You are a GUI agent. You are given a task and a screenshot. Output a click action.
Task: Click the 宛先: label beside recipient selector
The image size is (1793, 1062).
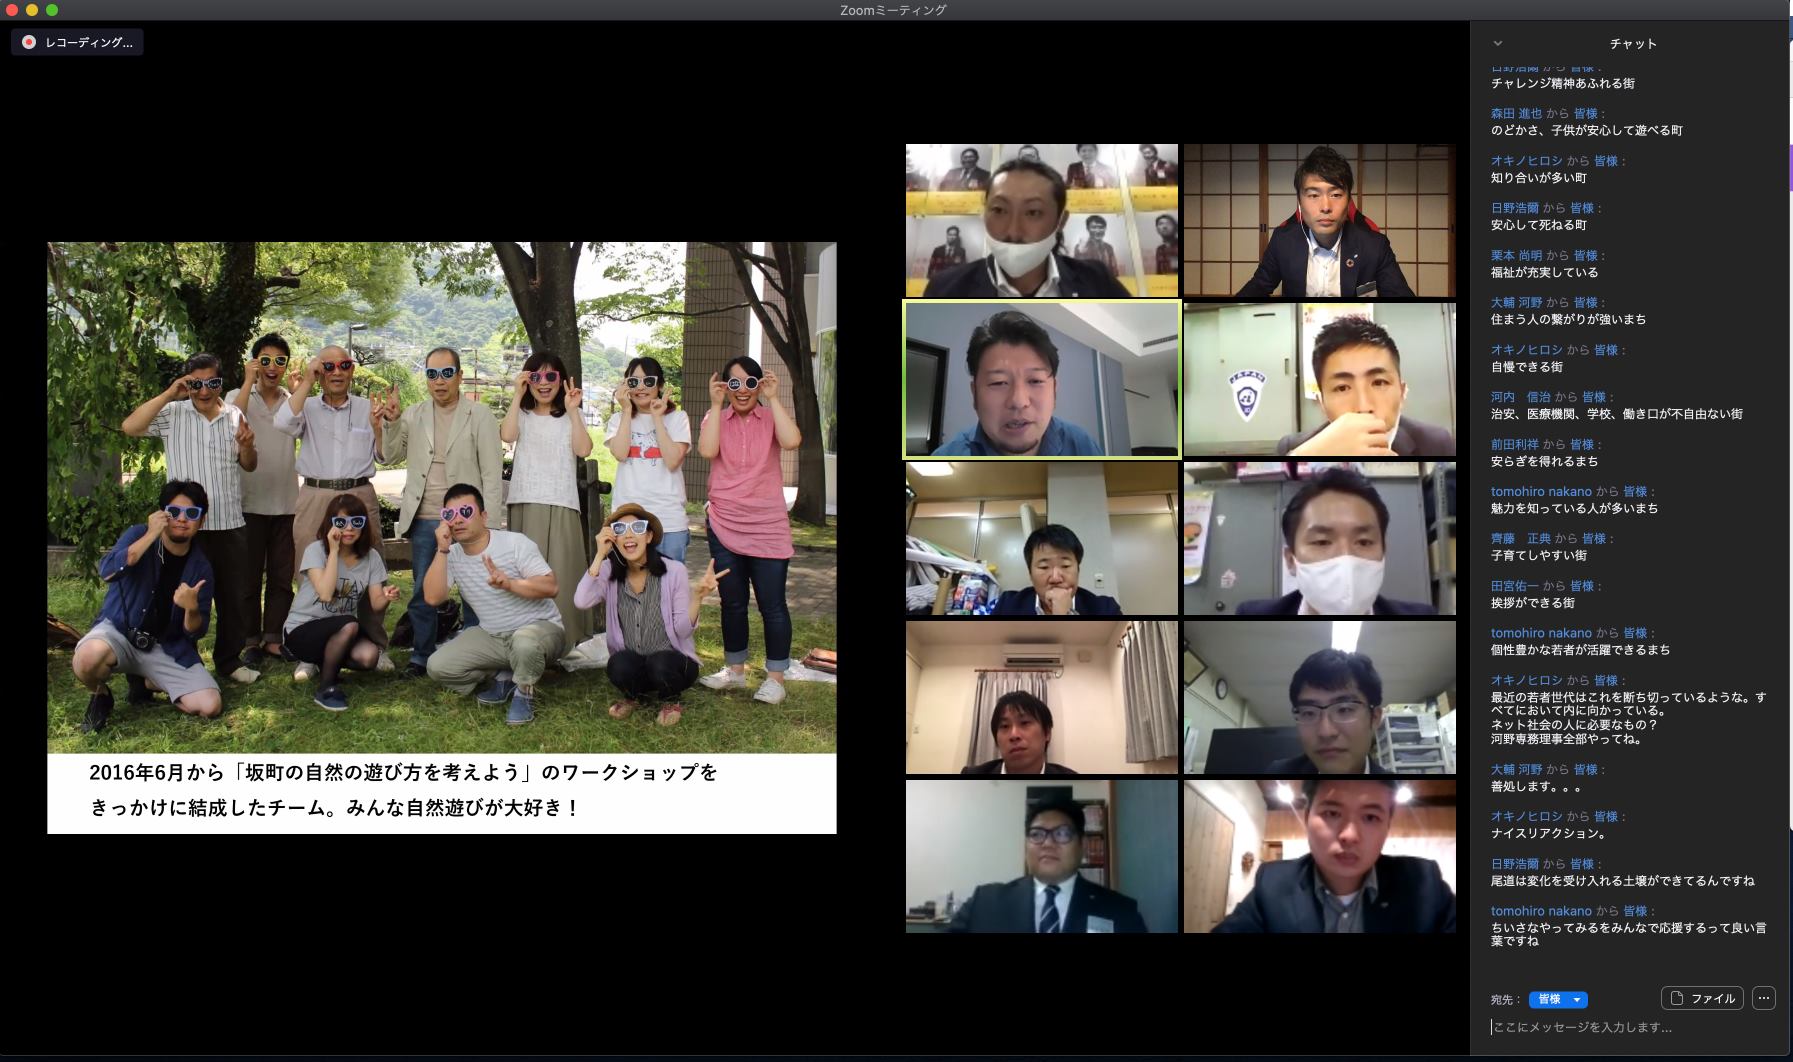1505,1000
